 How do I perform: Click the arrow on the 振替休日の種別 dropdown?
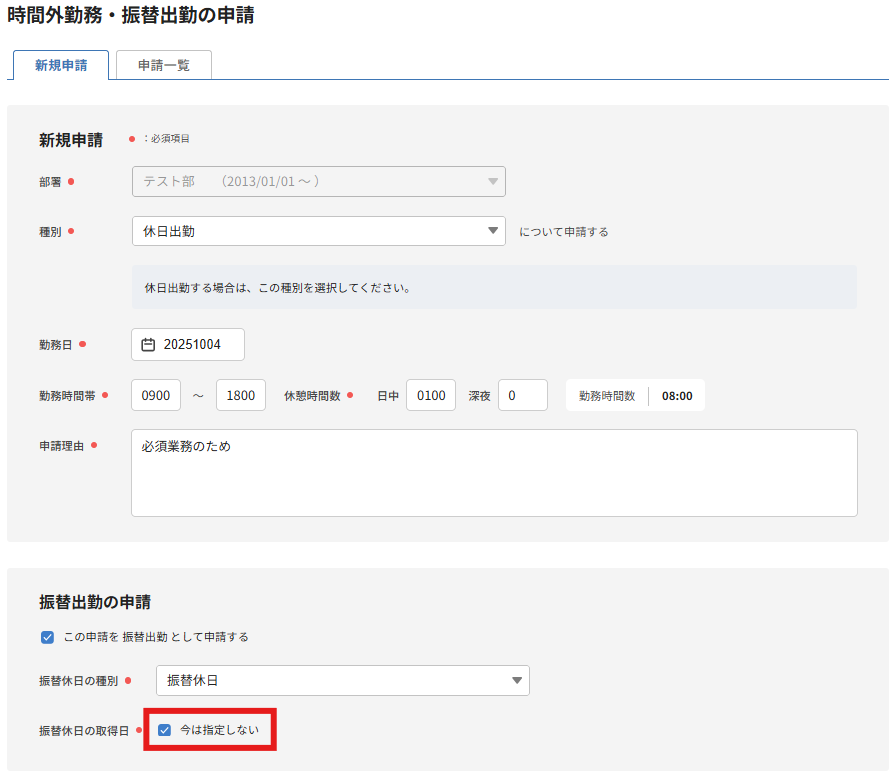tap(516, 681)
